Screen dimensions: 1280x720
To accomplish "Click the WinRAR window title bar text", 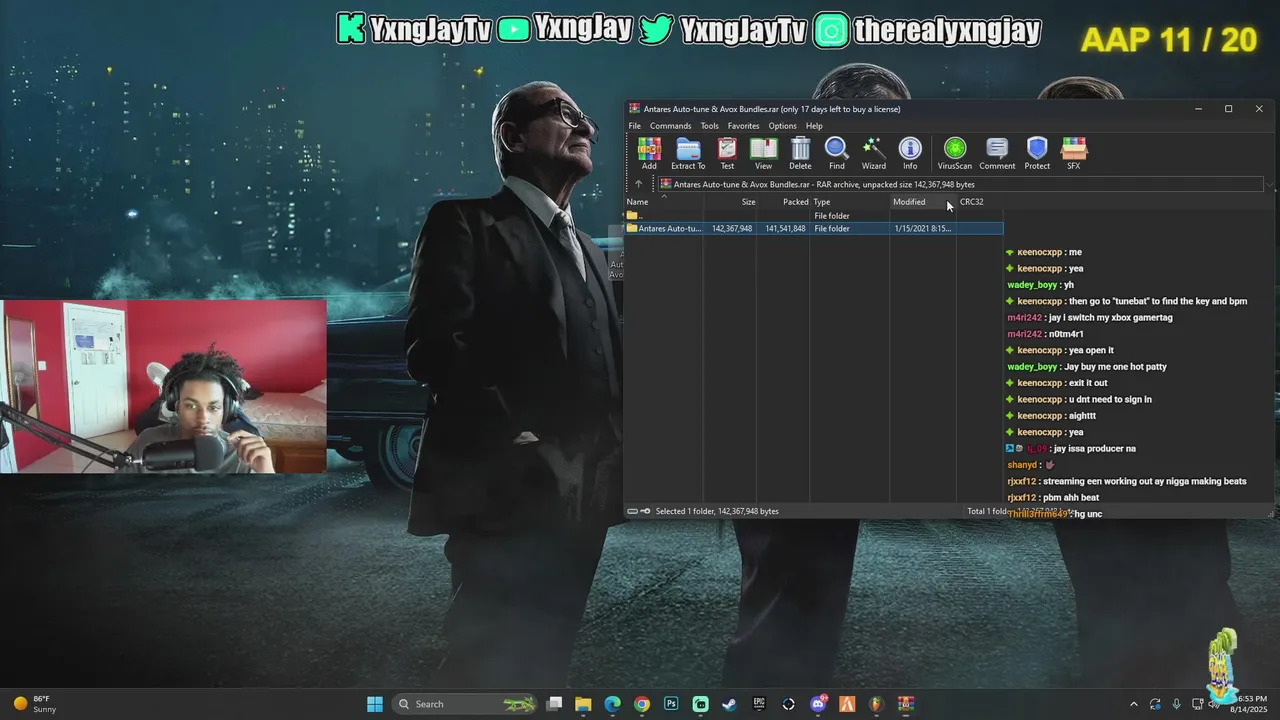I will click(772, 109).
